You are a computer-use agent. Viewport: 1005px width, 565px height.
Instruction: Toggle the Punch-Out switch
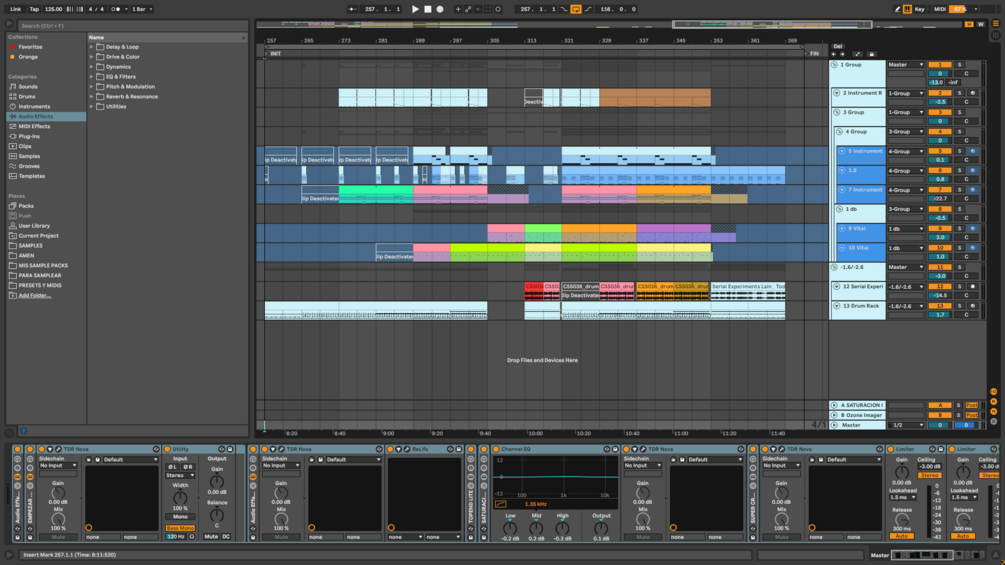coord(588,9)
